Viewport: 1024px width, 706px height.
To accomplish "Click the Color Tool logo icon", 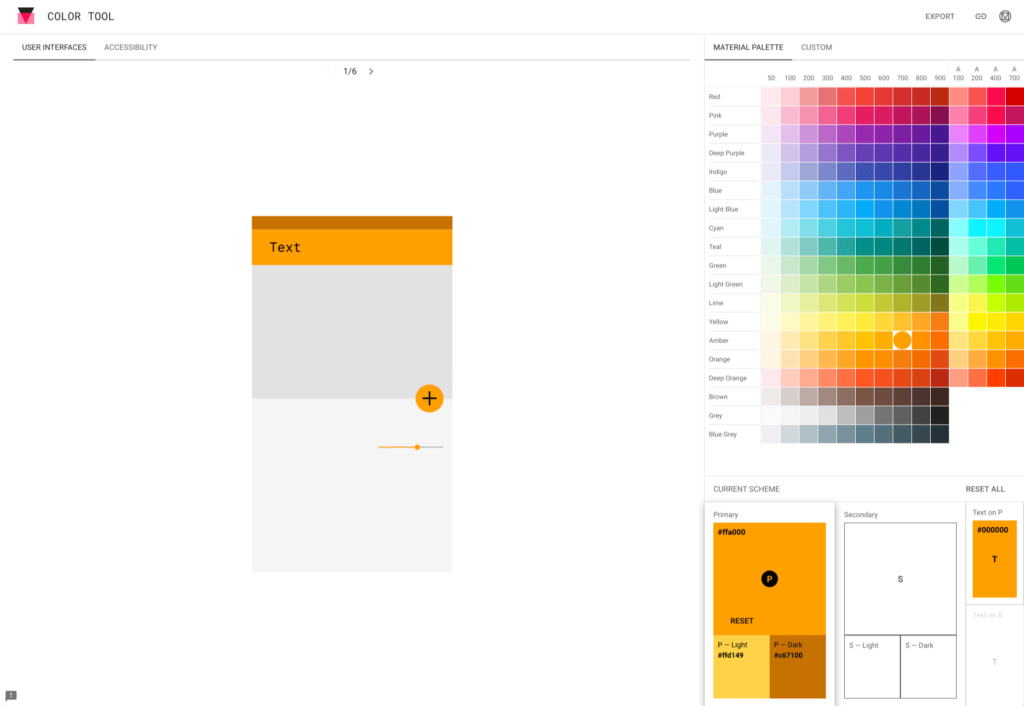I will [26, 16].
